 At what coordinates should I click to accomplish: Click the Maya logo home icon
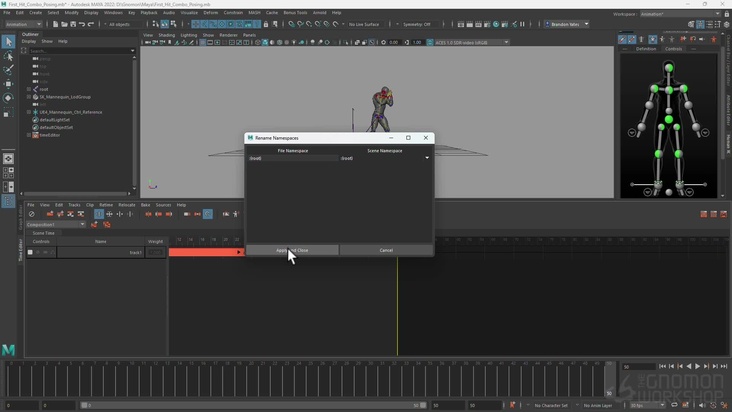(8, 350)
